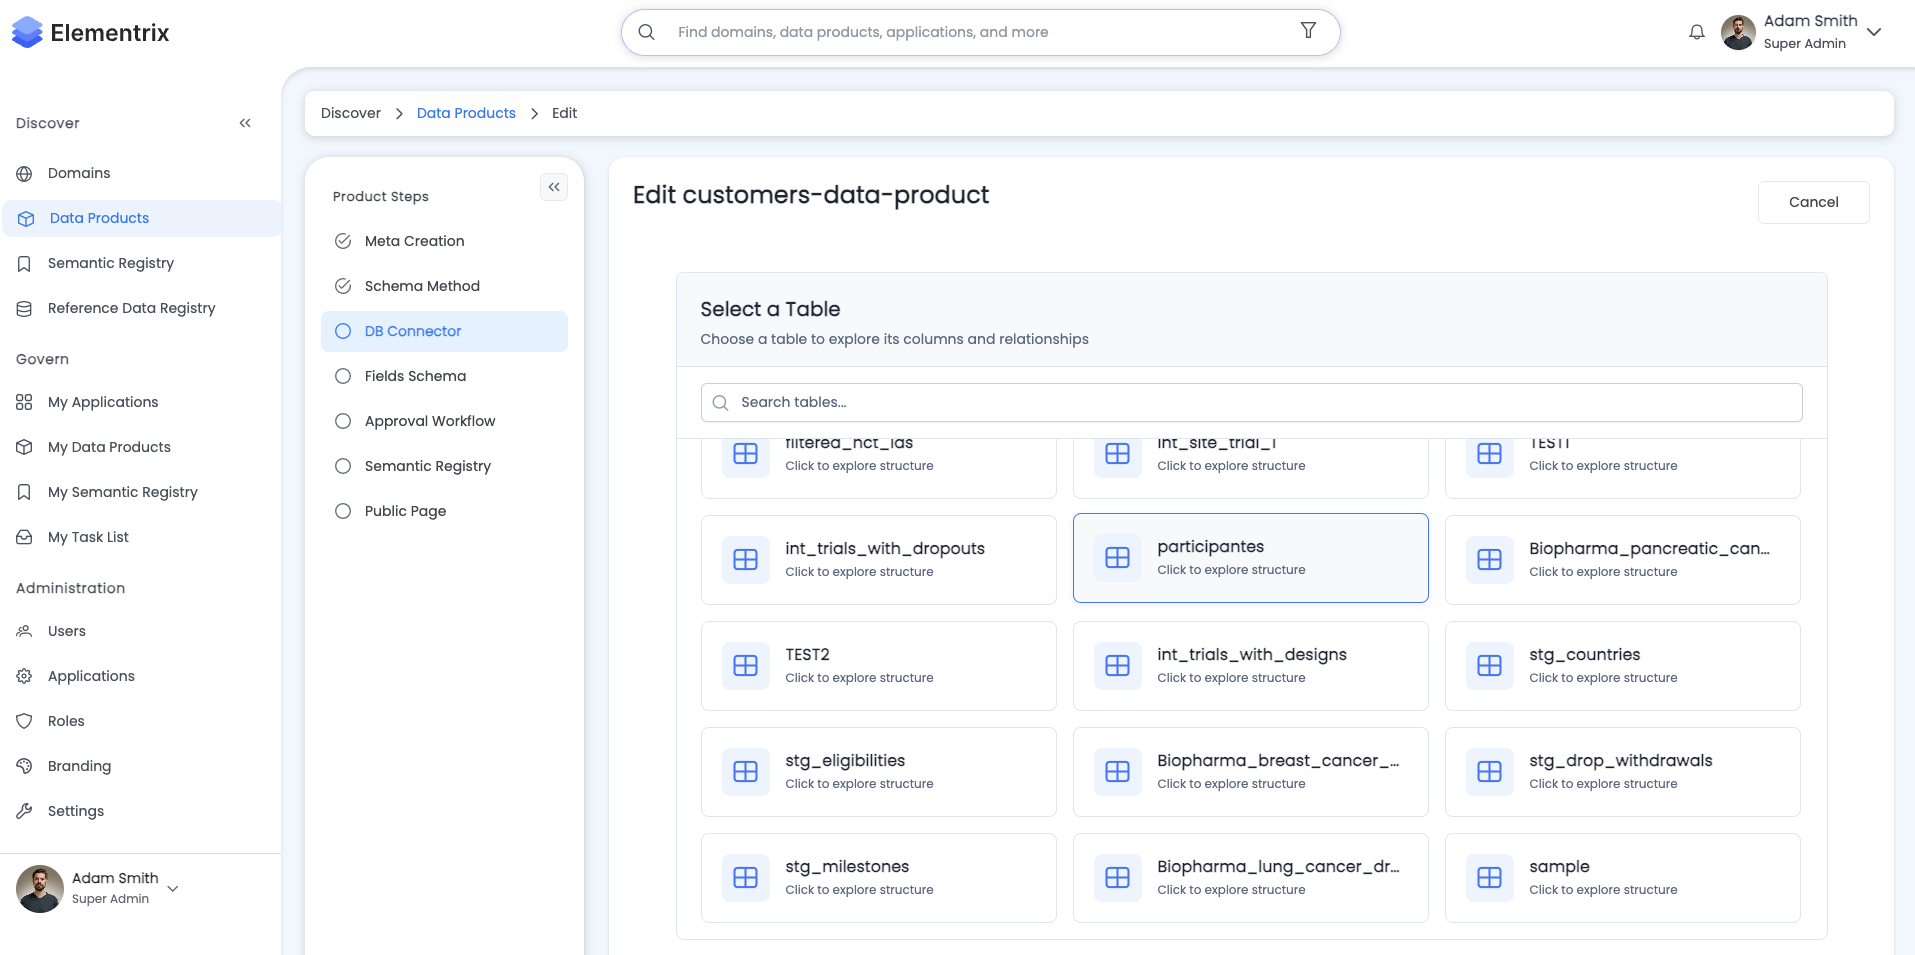The image size is (1915, 955).
Task: Click the Settings wrench icon
Action: (x=23, y=810)
